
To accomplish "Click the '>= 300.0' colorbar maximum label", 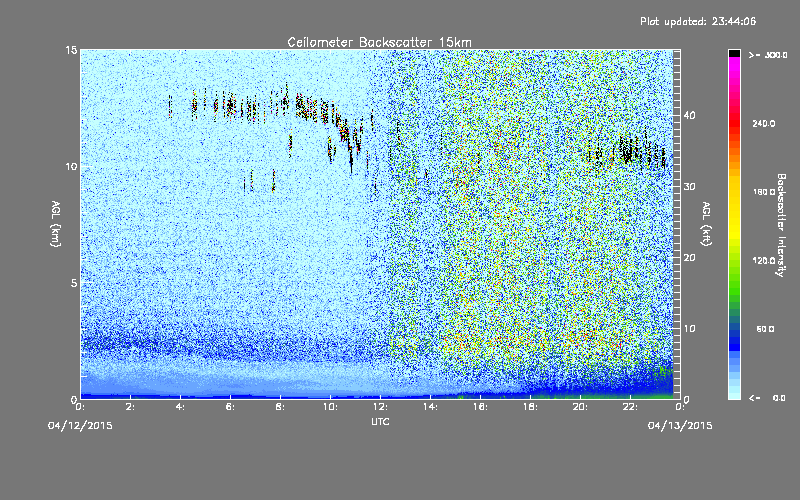I will (x=768, y=55).
